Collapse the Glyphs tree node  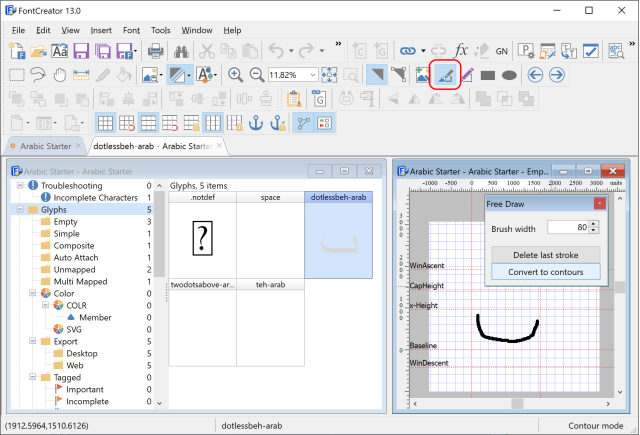(21, 210)
